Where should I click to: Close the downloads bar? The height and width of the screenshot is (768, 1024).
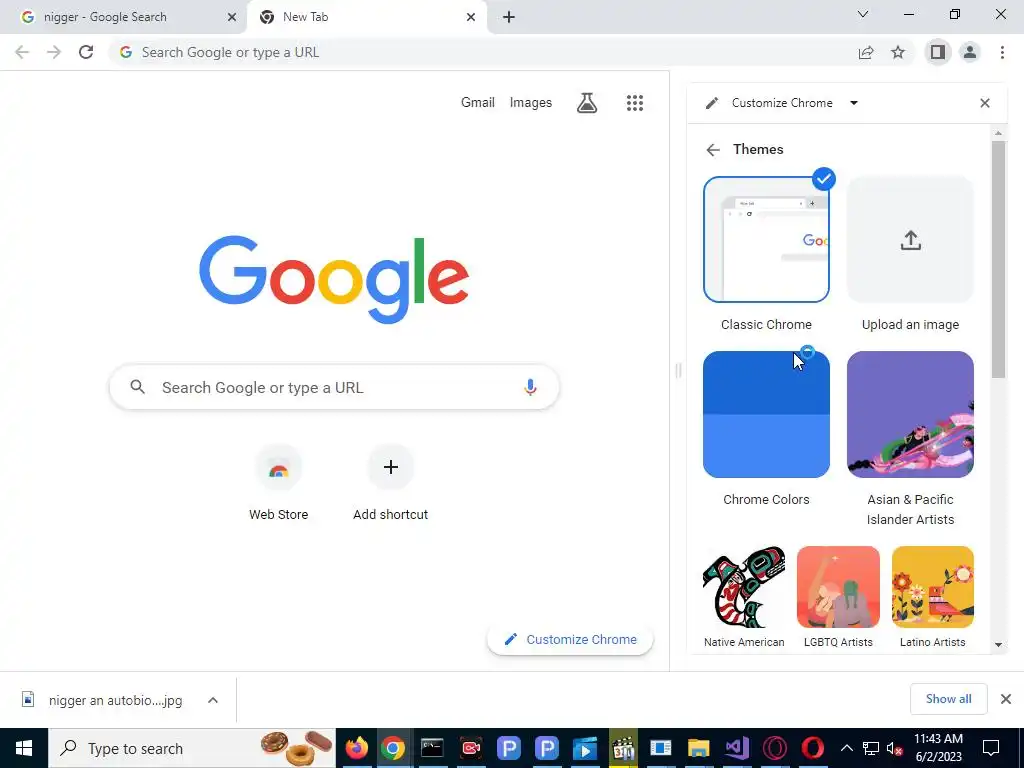point(1006,699)
